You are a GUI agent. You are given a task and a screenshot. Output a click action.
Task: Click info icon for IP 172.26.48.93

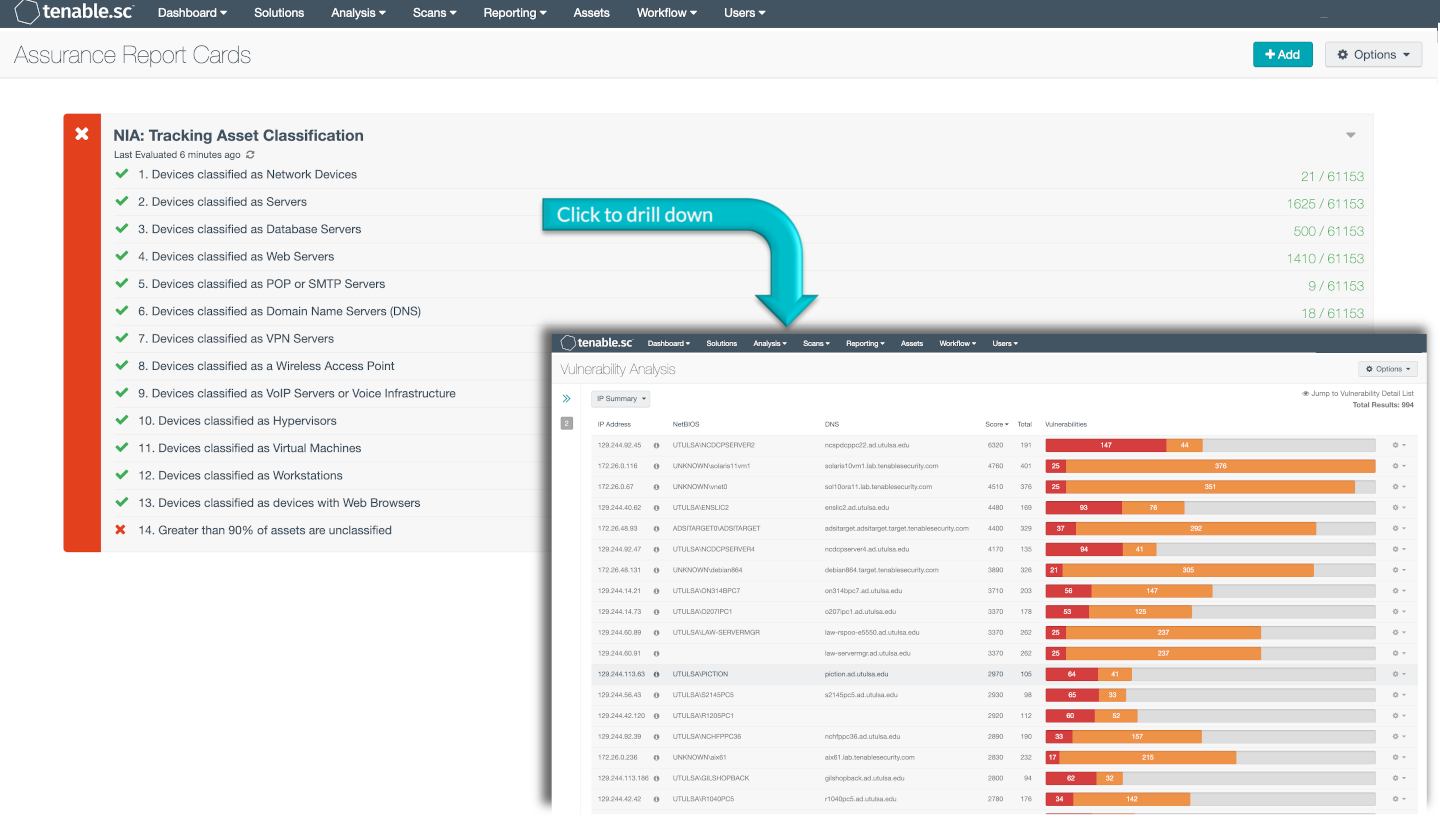[657, 528]
